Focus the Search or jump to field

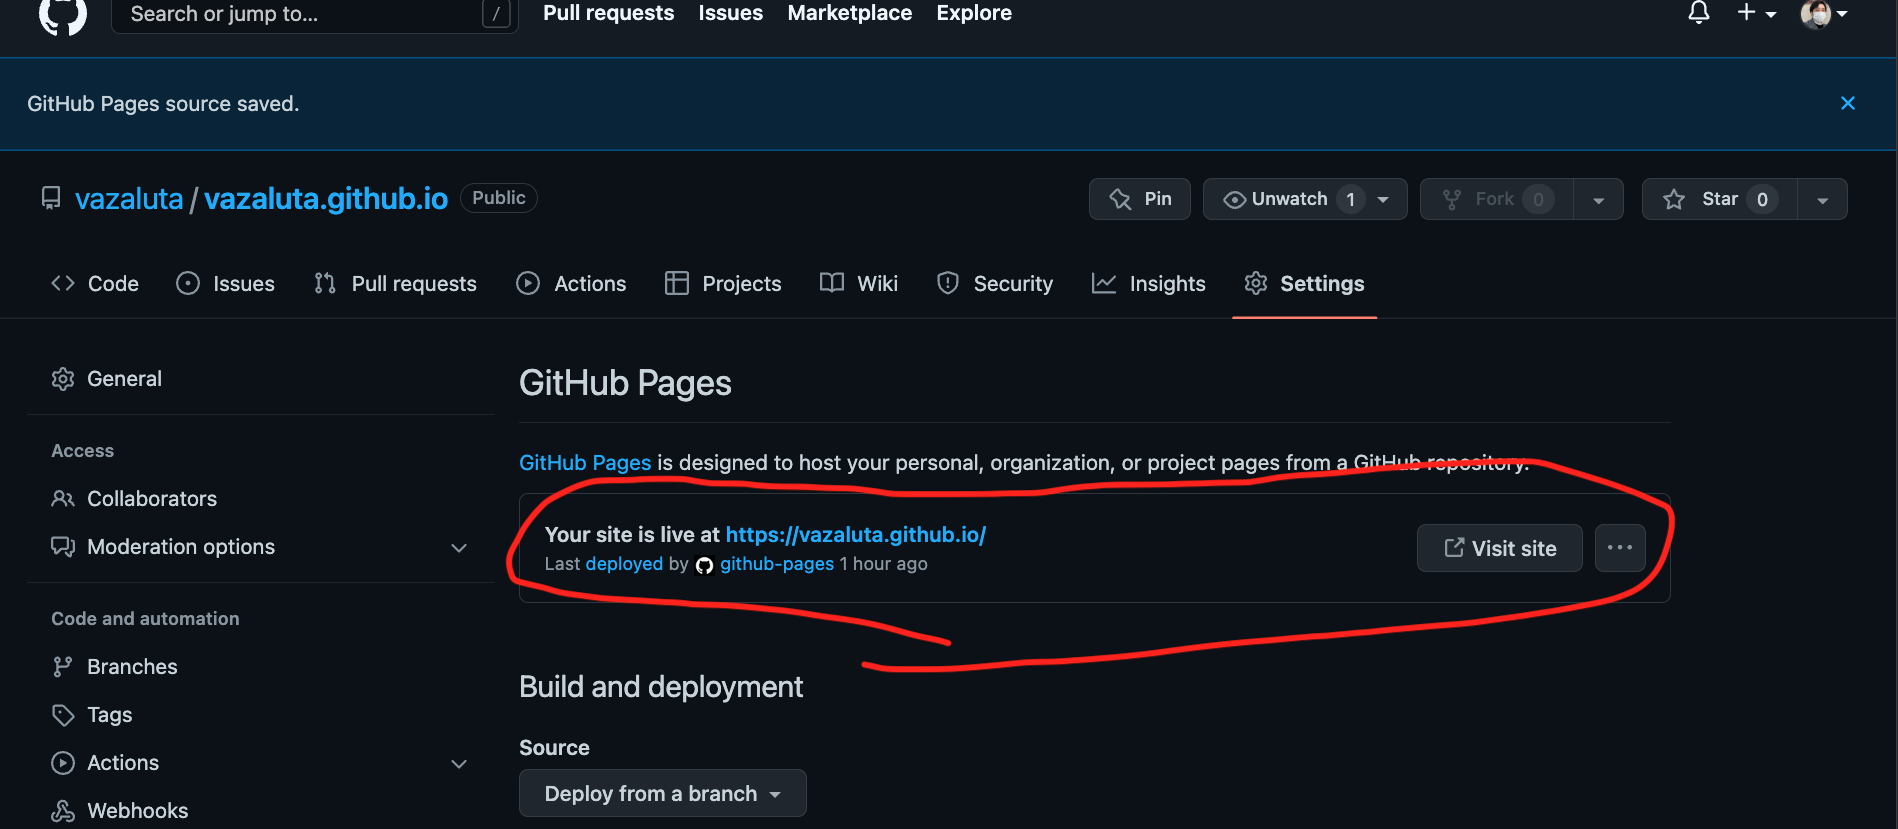point(314,14)
